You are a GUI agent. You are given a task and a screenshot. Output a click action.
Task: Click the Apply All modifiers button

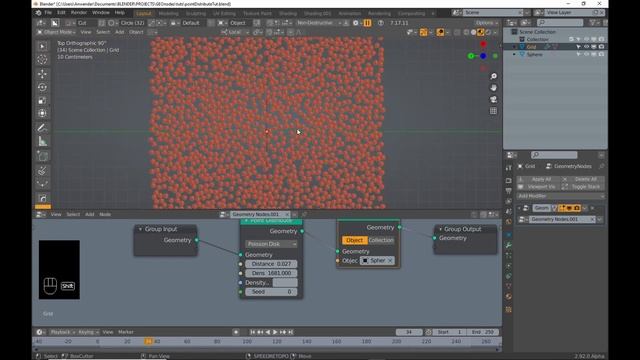[538, 179]
